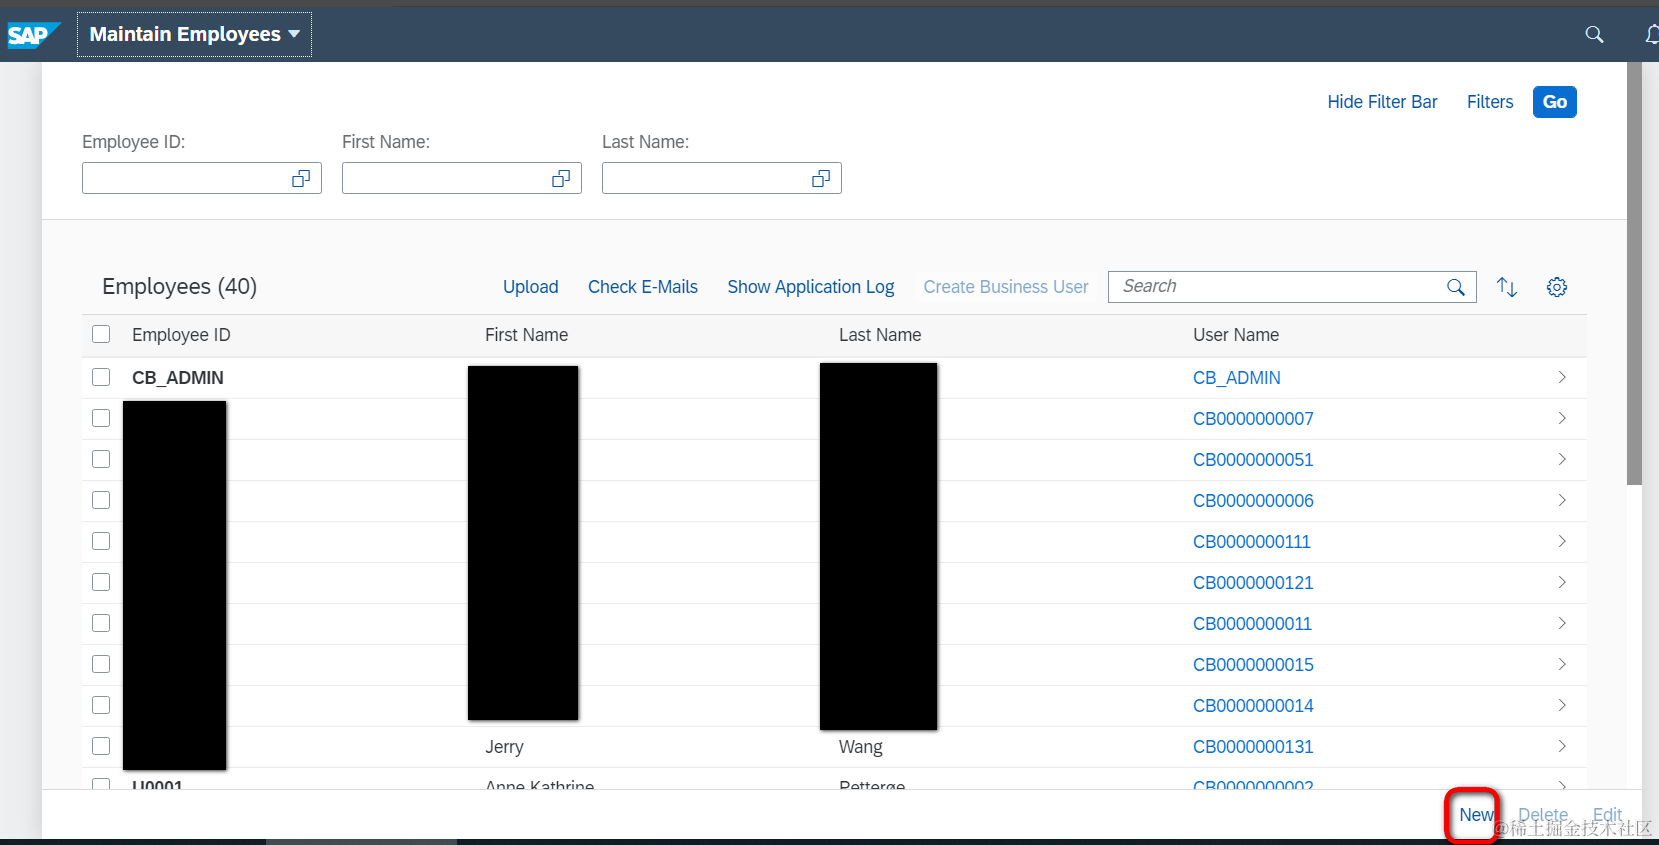Click Show Application Log

[x=811, y=287]
